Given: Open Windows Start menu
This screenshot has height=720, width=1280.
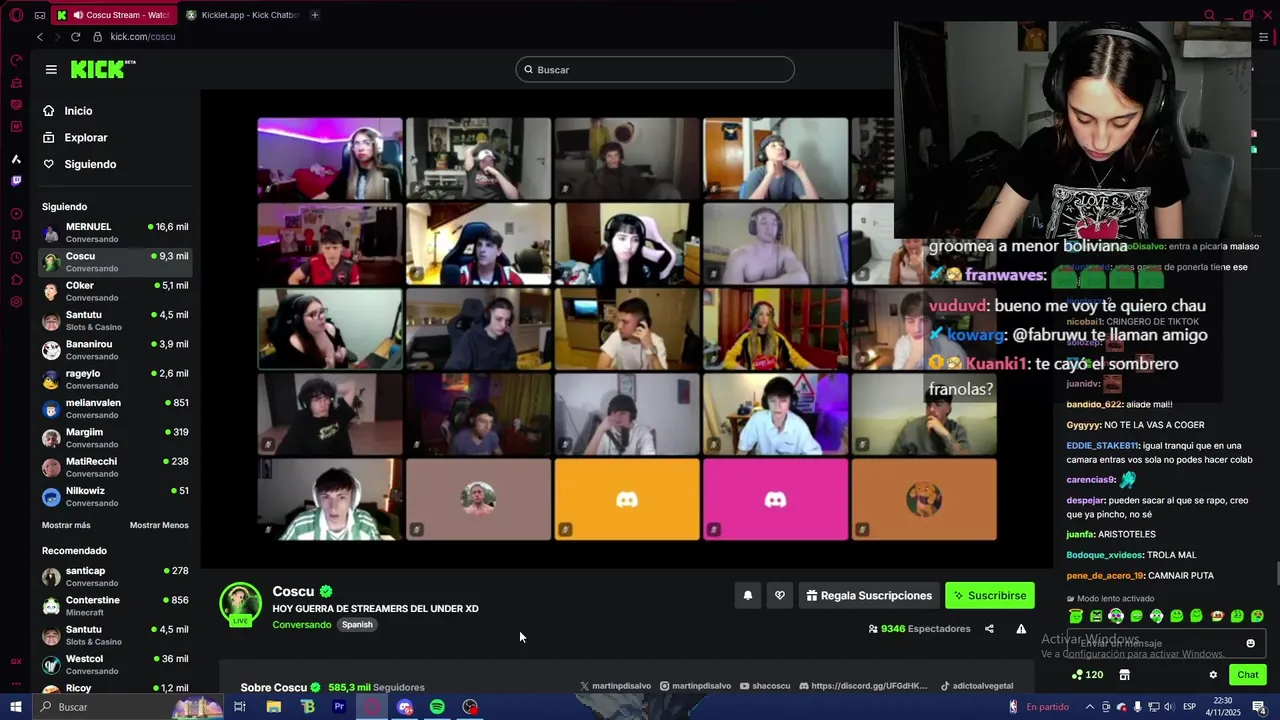Looking at the screenshot, I should point(16,707).
